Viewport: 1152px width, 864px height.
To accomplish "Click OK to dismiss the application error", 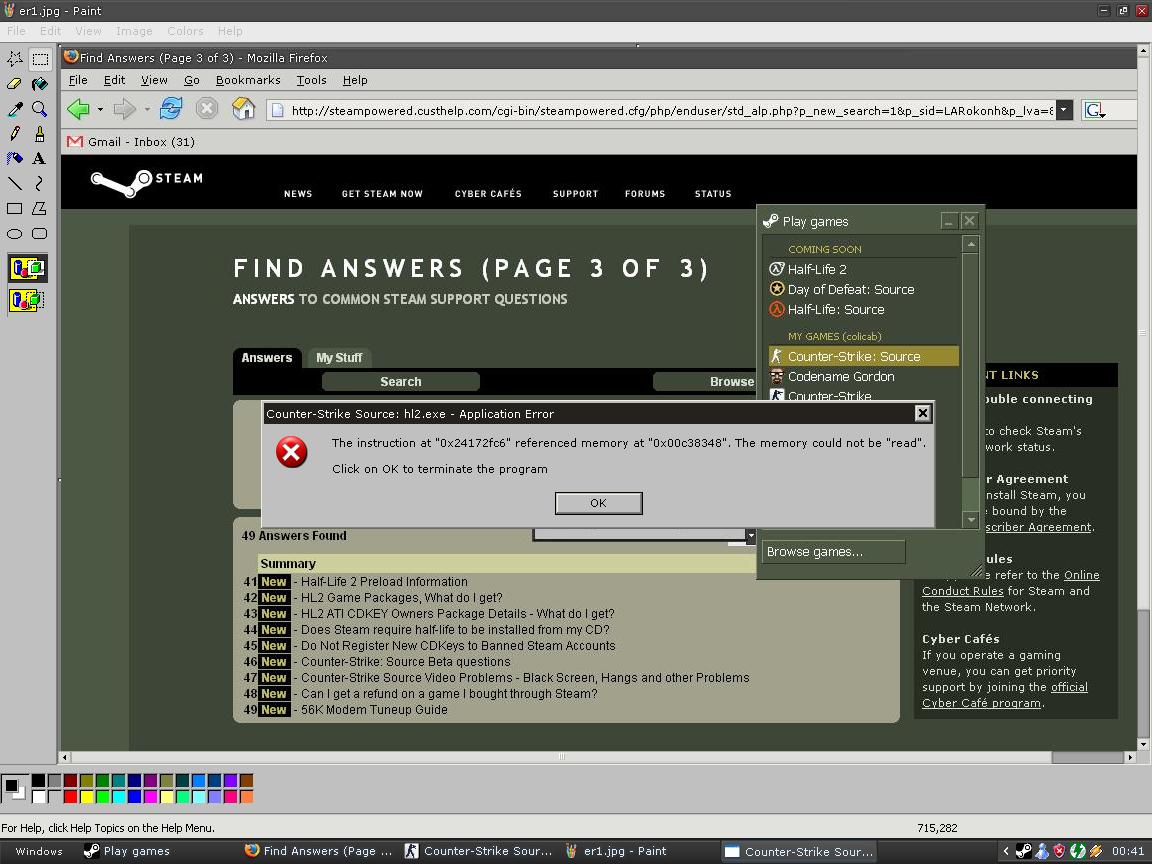I will coord(598,503).
